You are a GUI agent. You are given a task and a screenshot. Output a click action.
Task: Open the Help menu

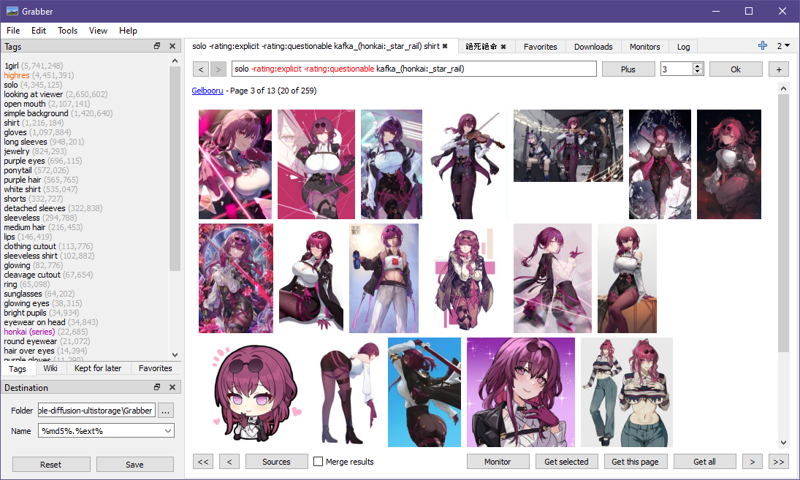pos(128,31)
